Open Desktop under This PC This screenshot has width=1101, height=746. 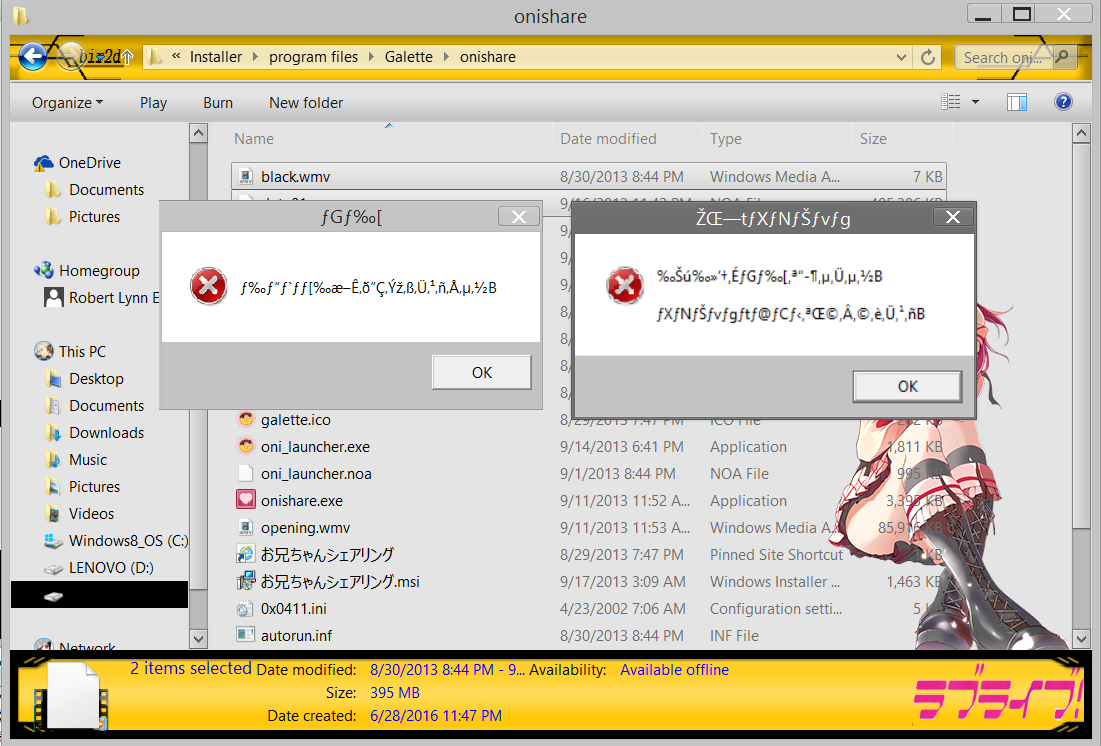[x=96, y=379]
